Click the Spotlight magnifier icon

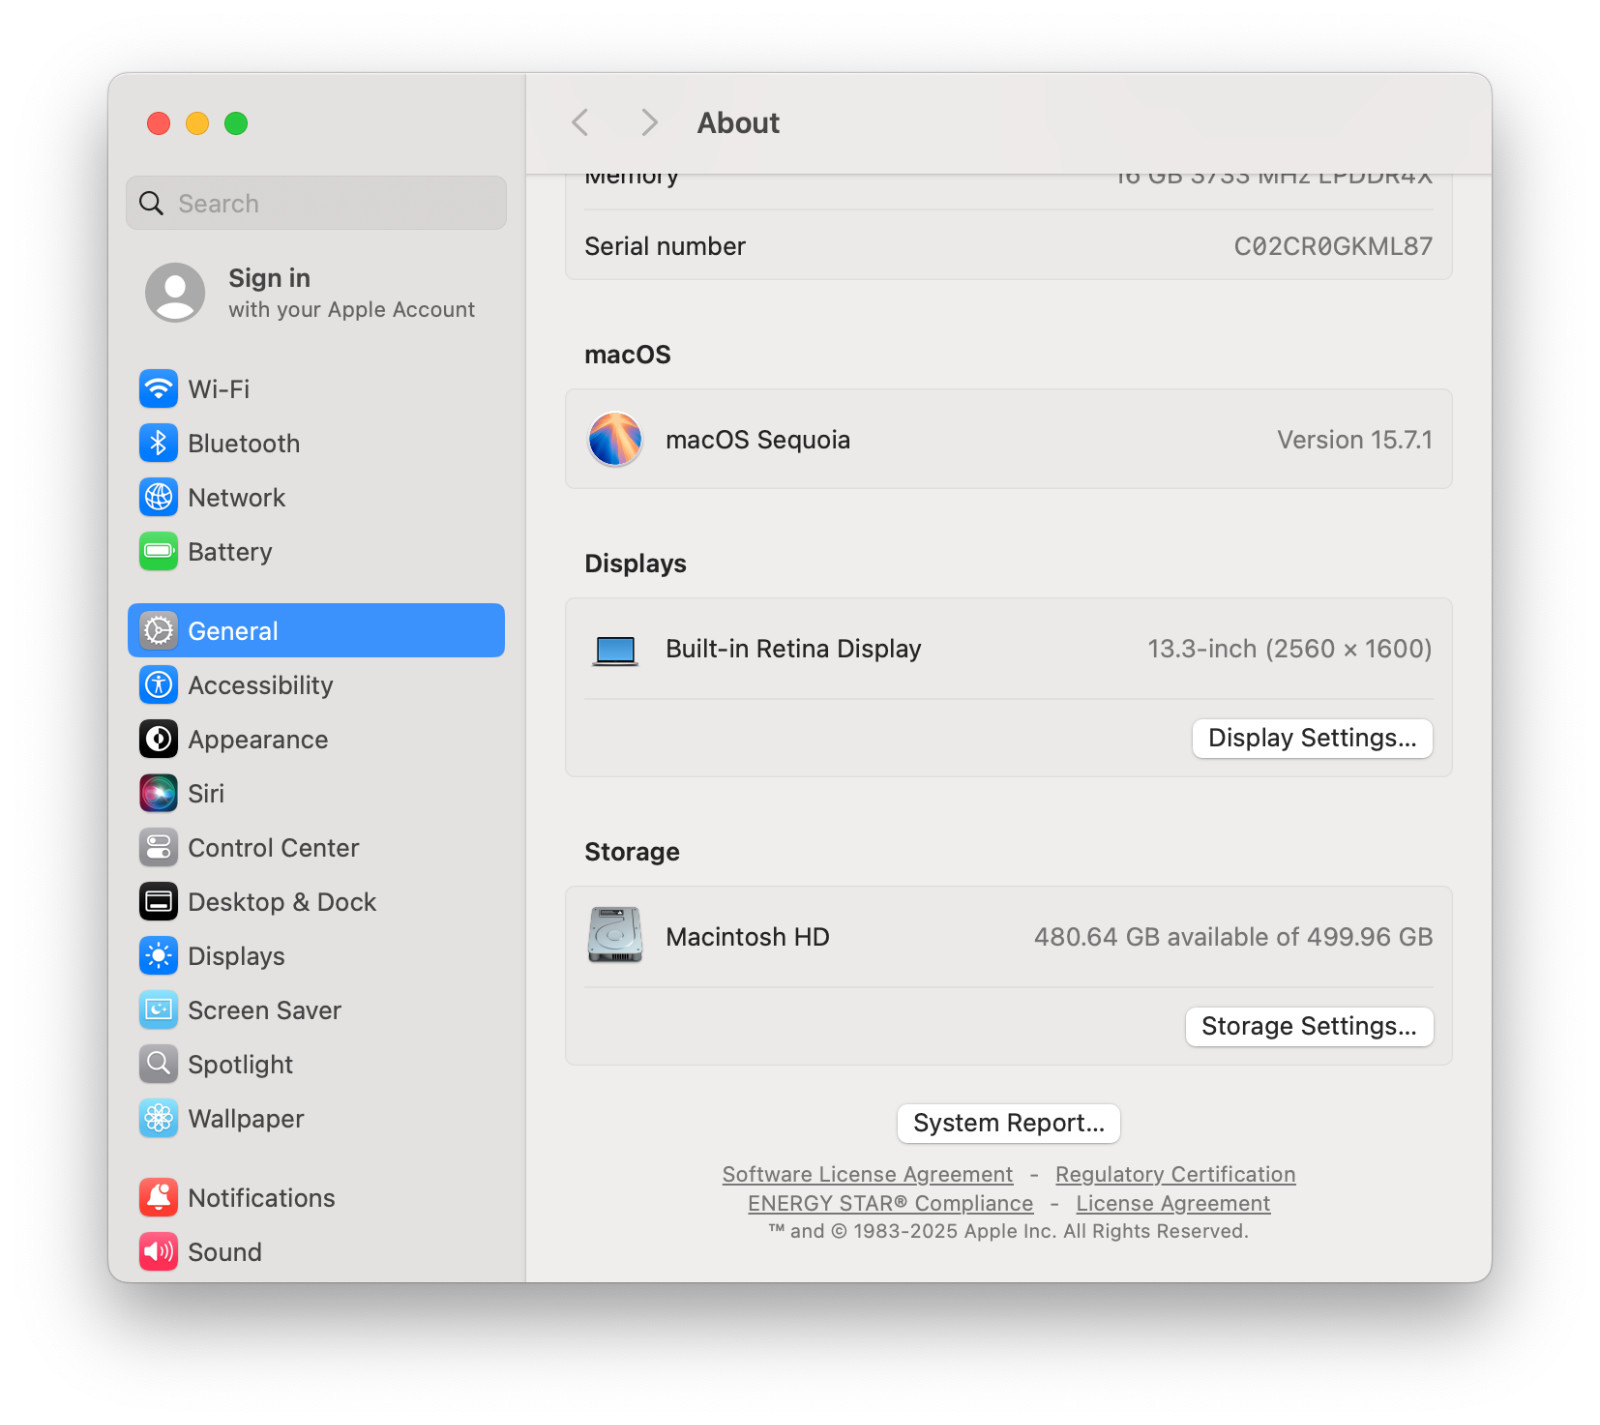pos(158,1064)
